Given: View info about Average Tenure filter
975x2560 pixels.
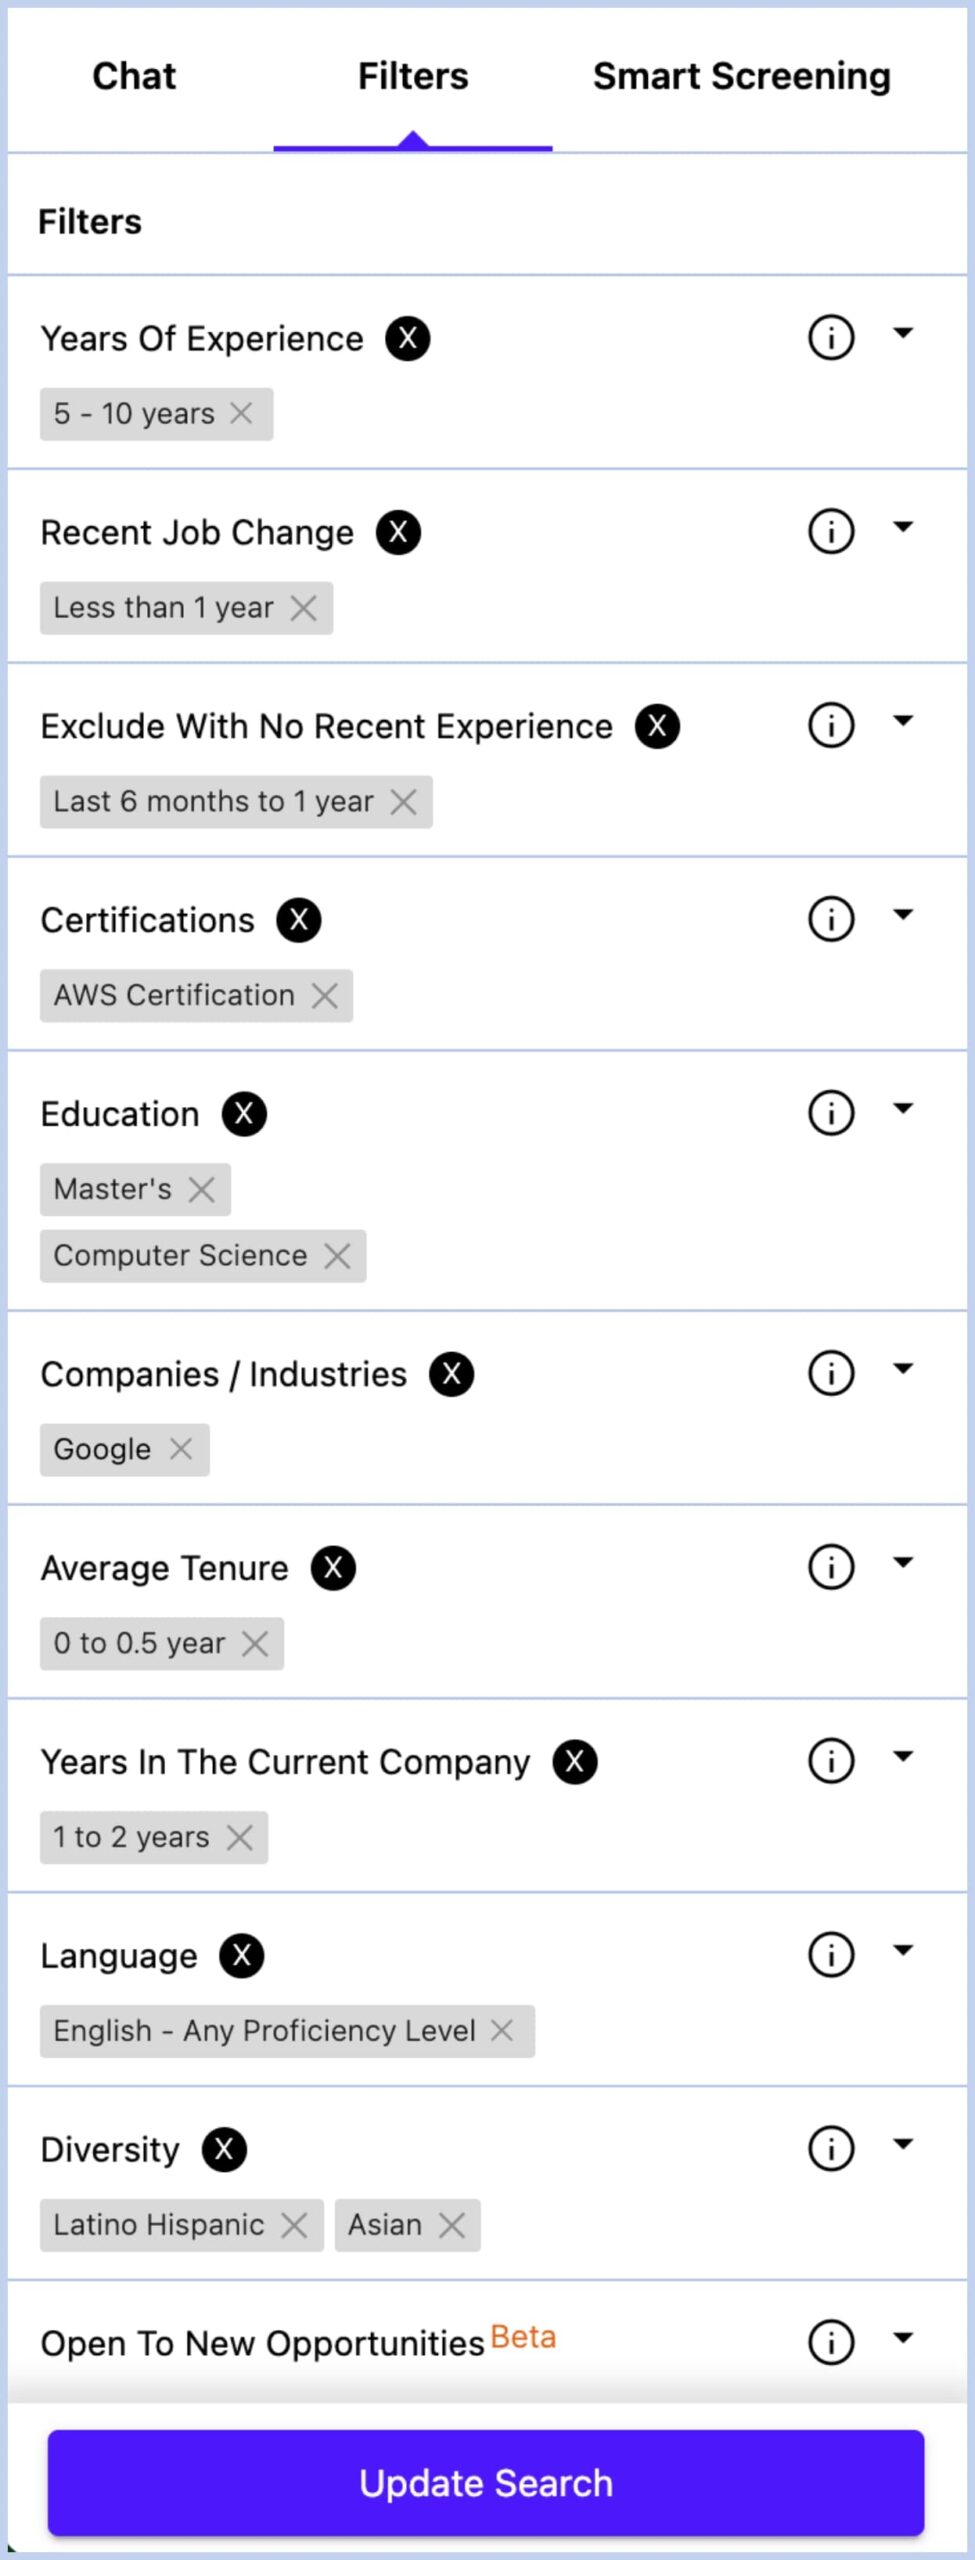Looking at the screenshot, I should click(x=830, y=1567).
